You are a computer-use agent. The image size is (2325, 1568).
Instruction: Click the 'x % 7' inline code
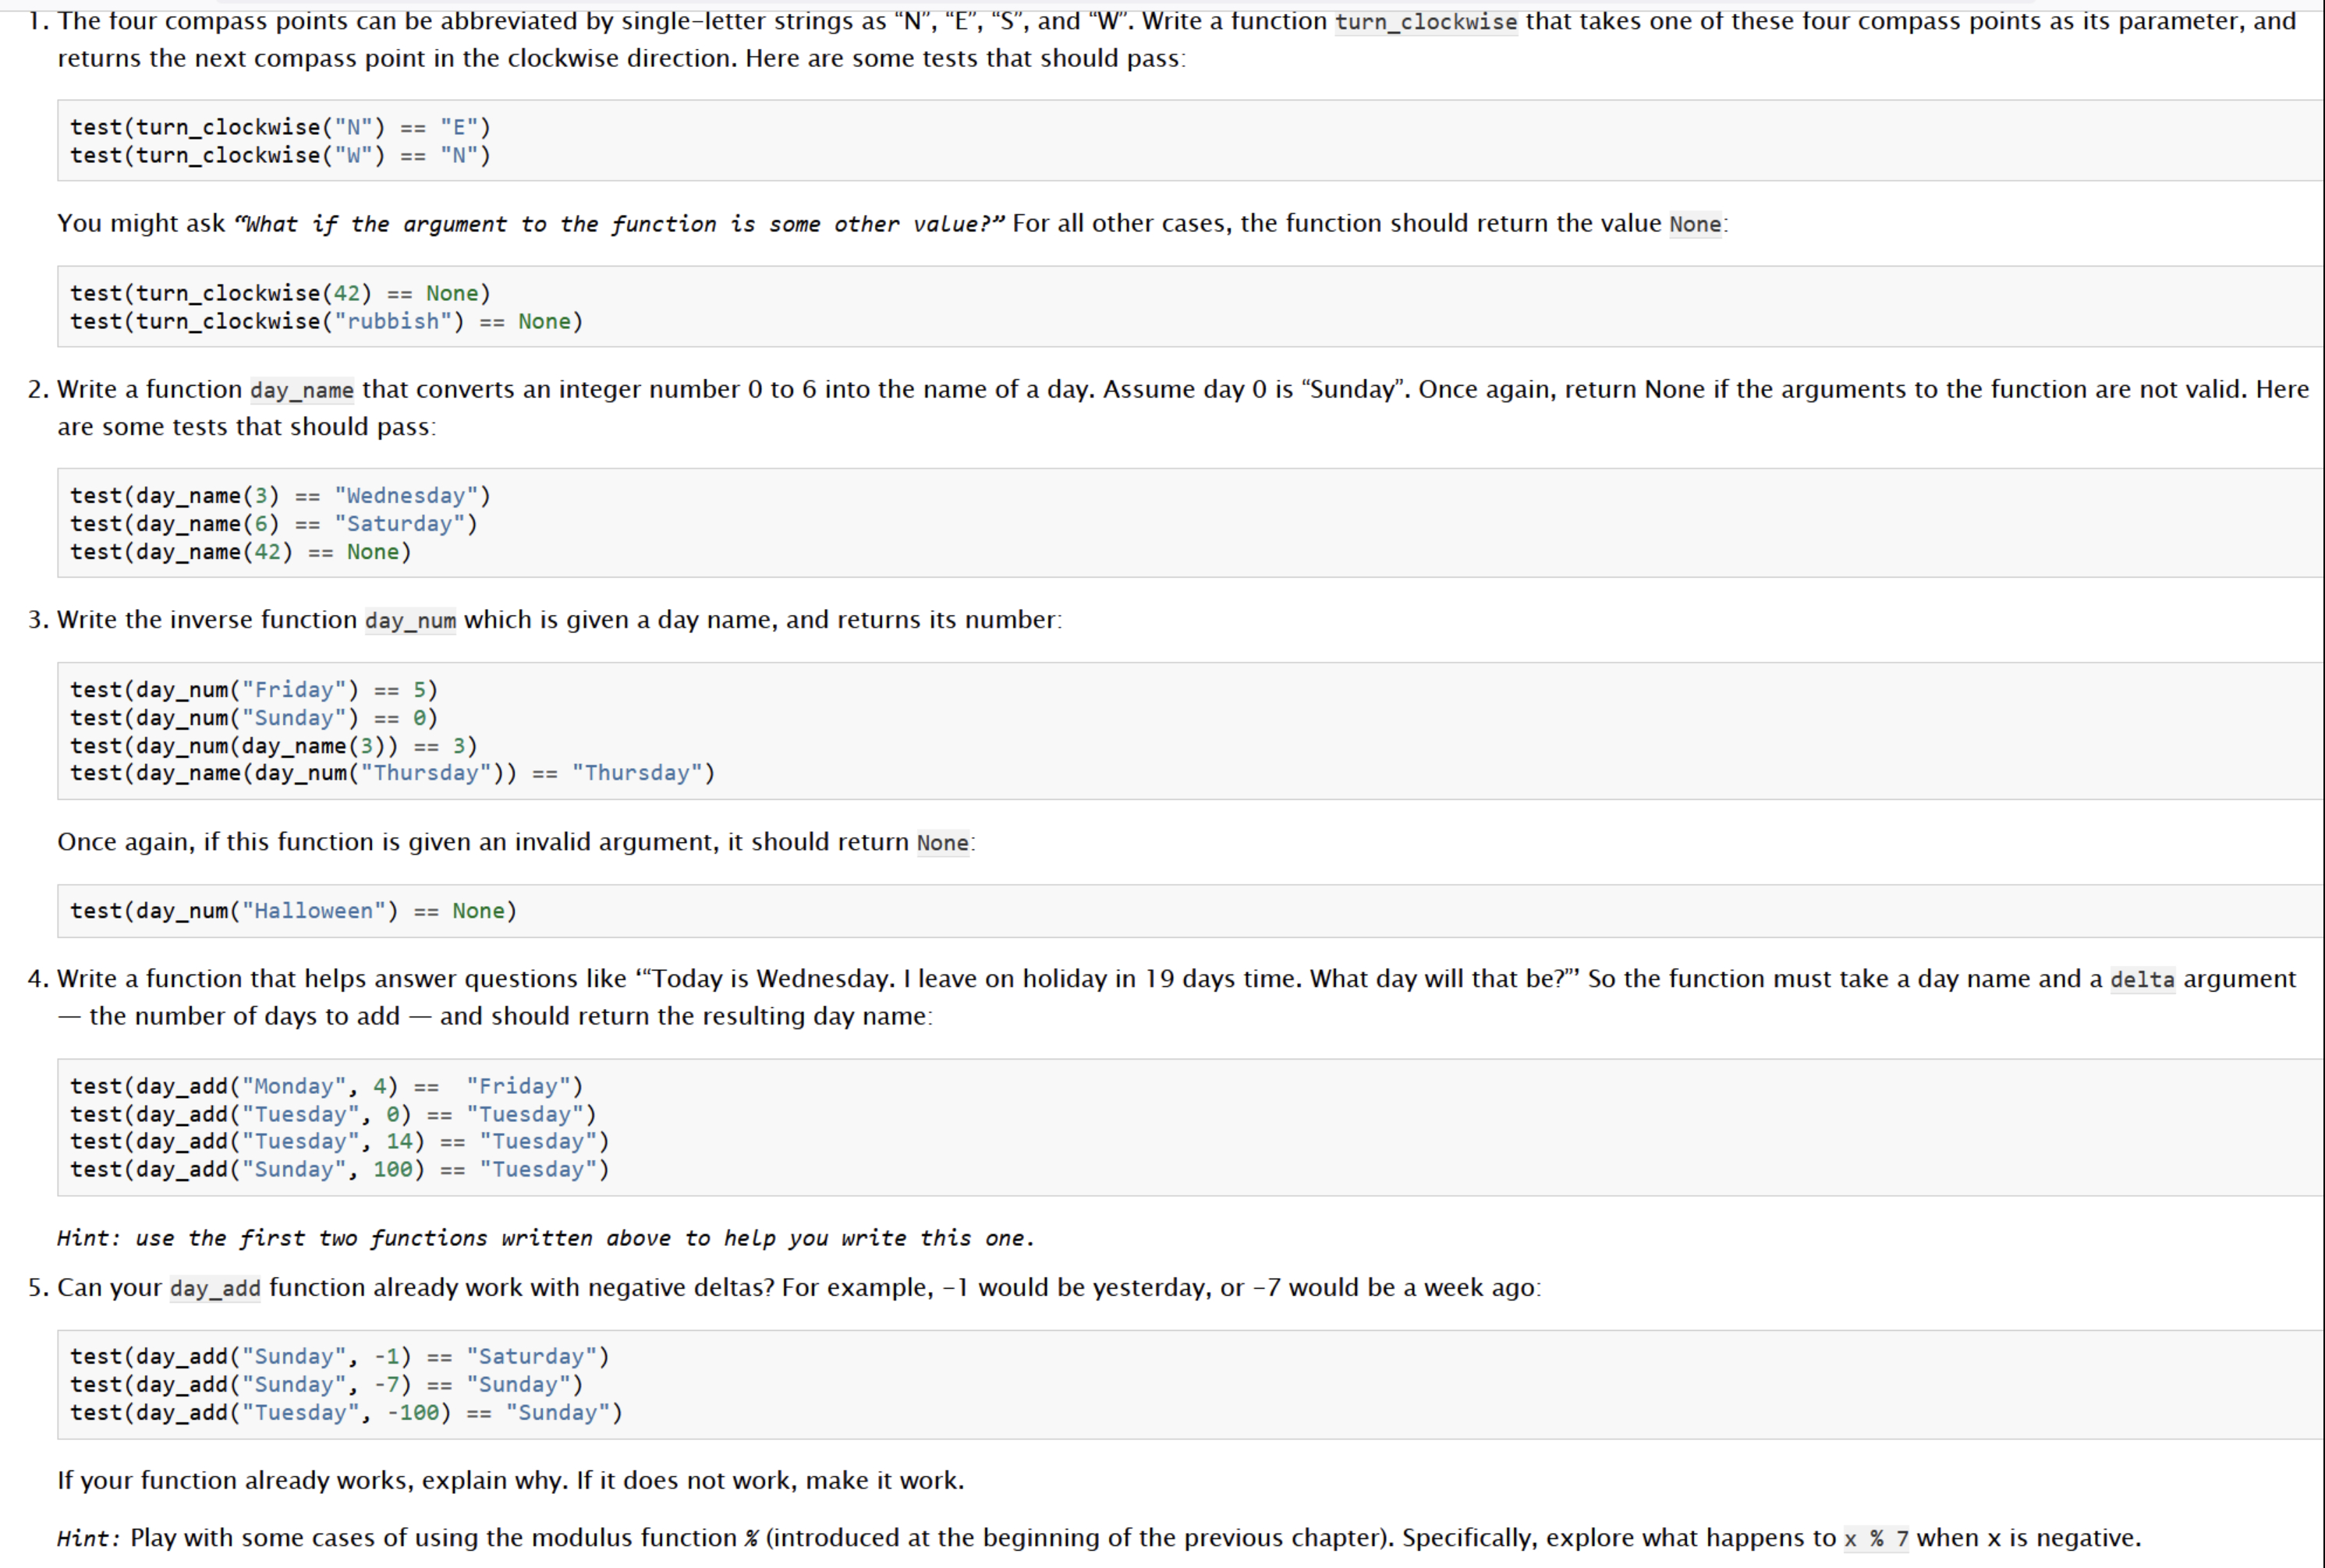click(1876, 1539)
